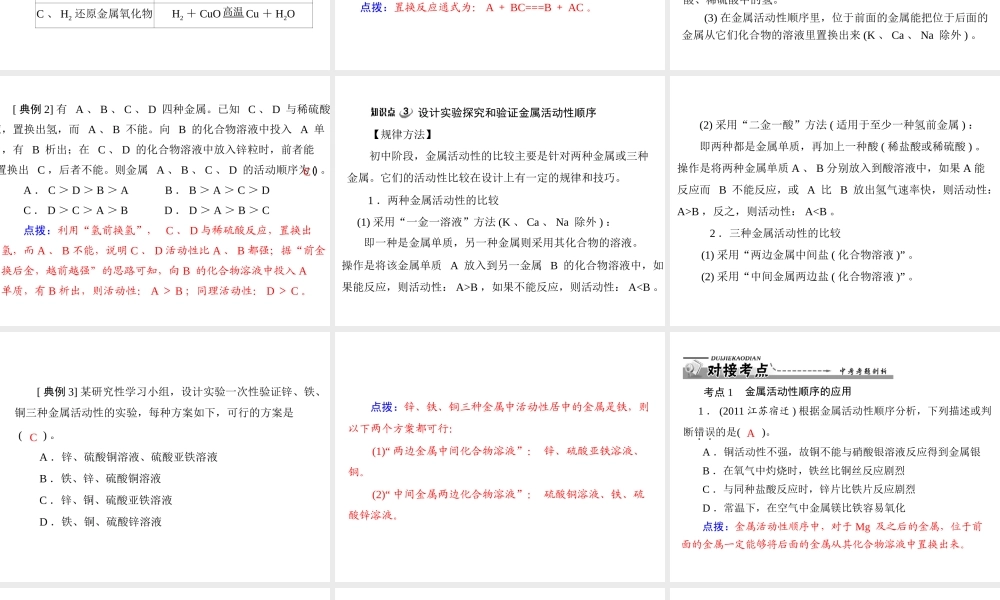1000x600 pixels.
Task: Click the line “(1)采用“两边金属中间盐(化合物溶液)””
Action: [807, 255]
